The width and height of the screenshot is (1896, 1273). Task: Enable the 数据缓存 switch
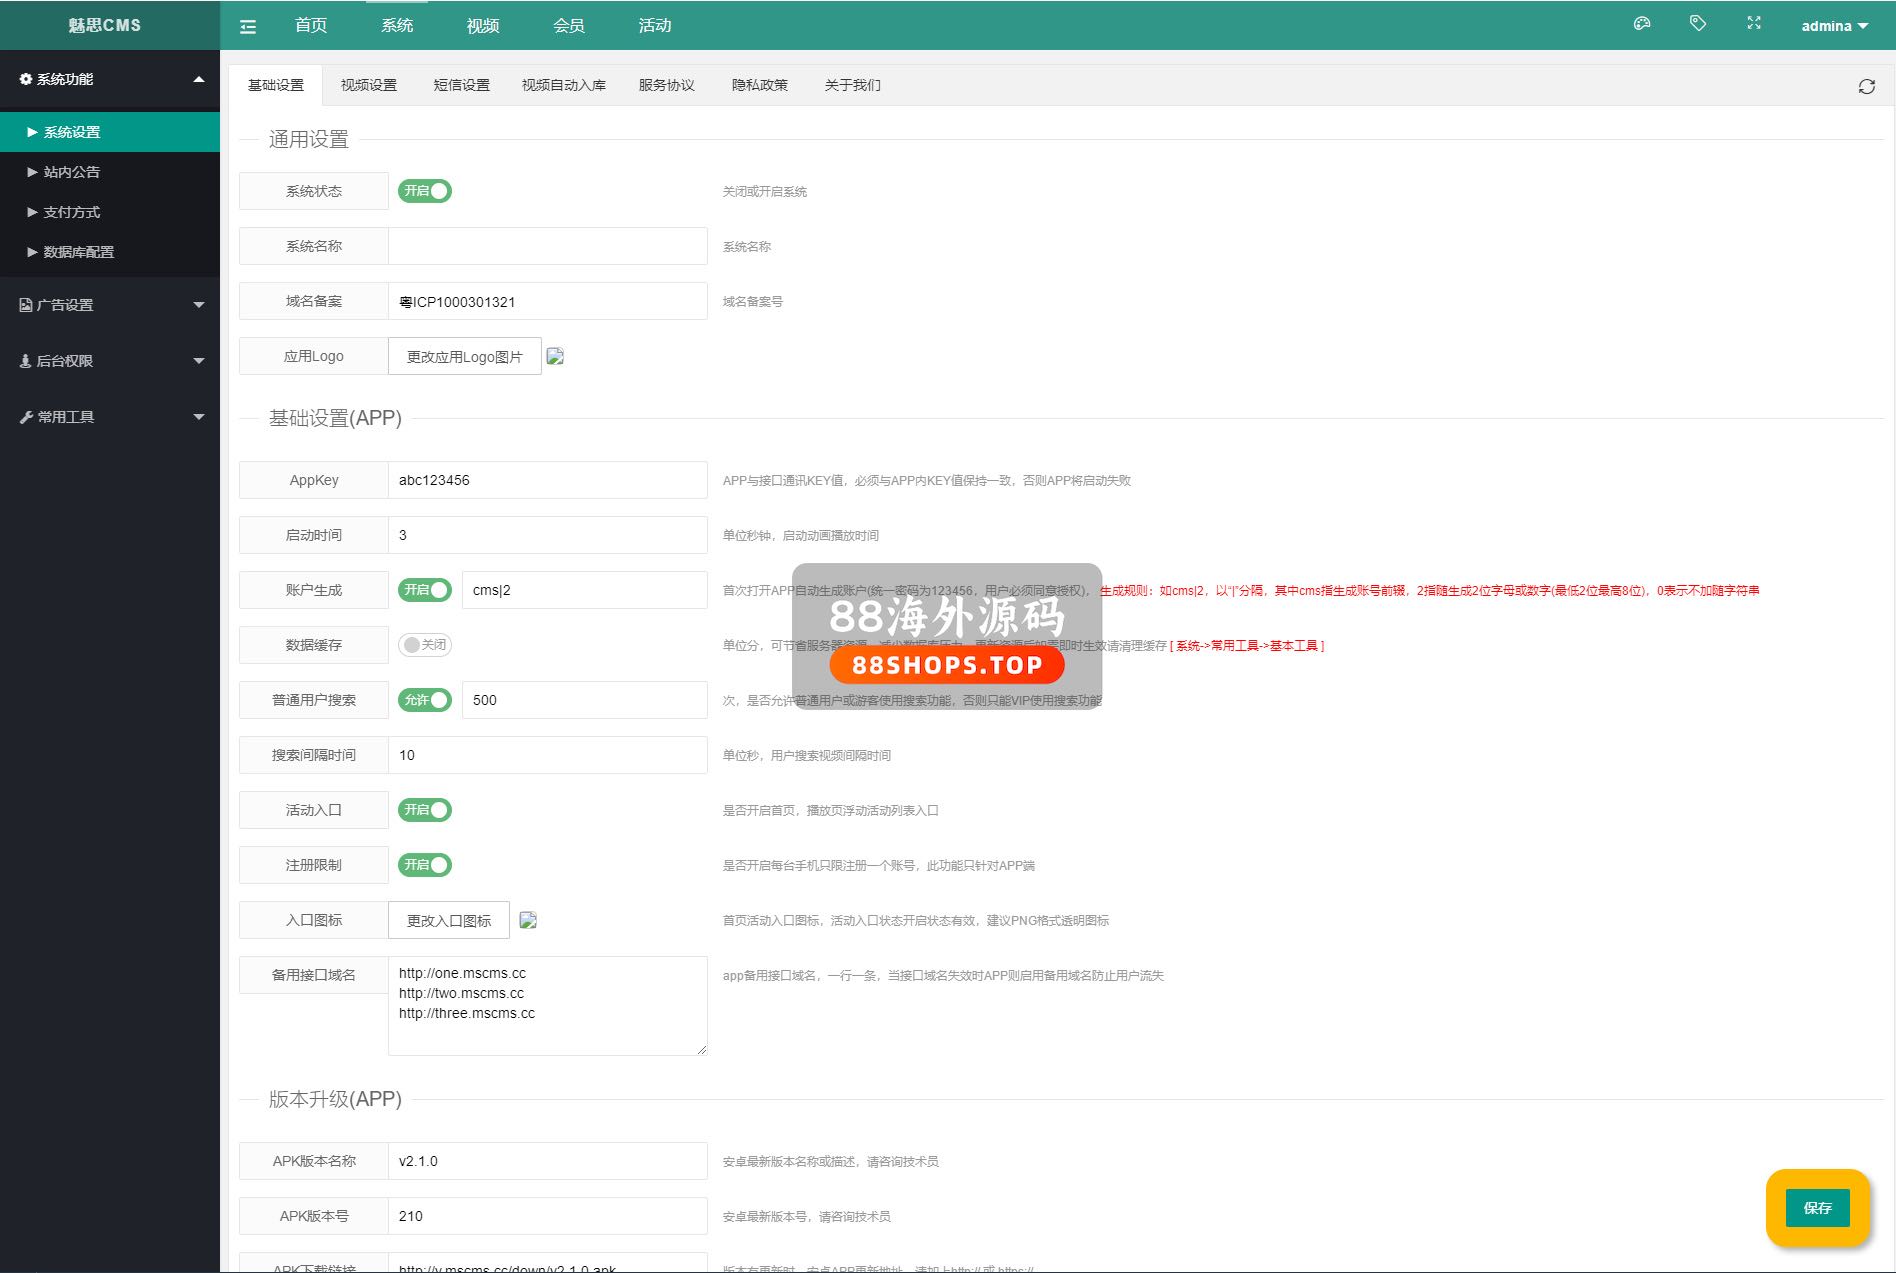coord(425,645)
